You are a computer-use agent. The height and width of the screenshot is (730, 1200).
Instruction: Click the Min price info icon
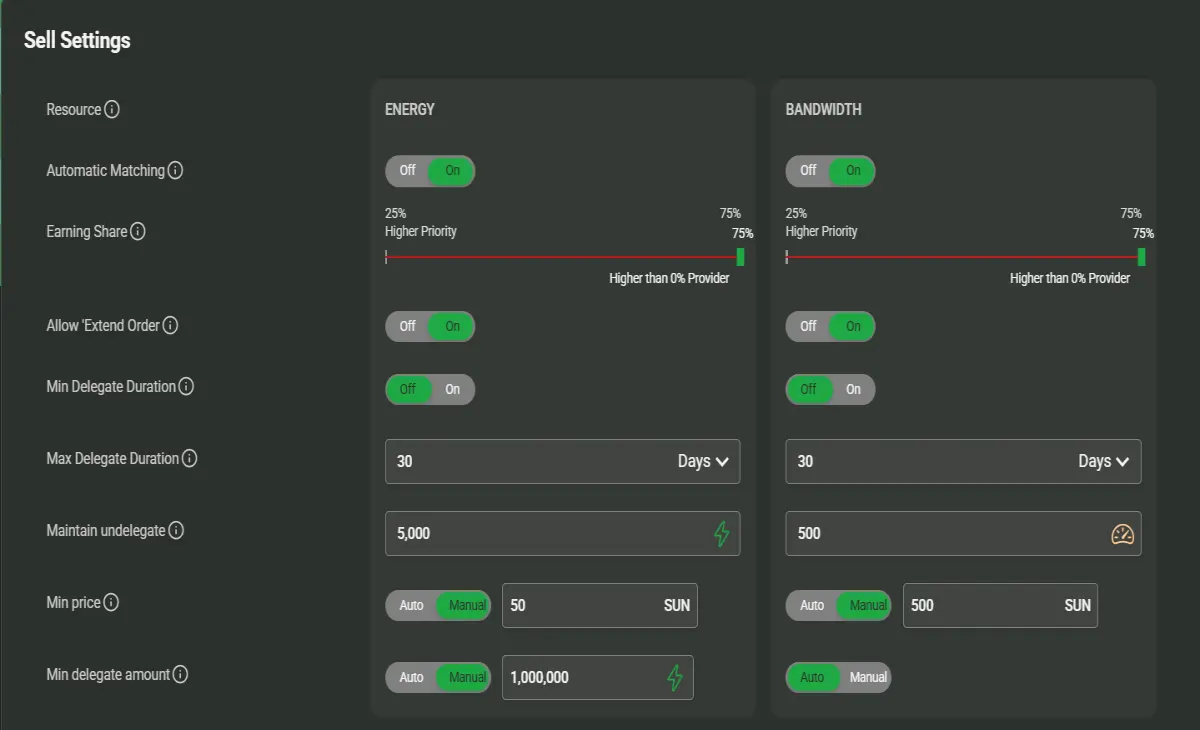click(x=111, y=602)
